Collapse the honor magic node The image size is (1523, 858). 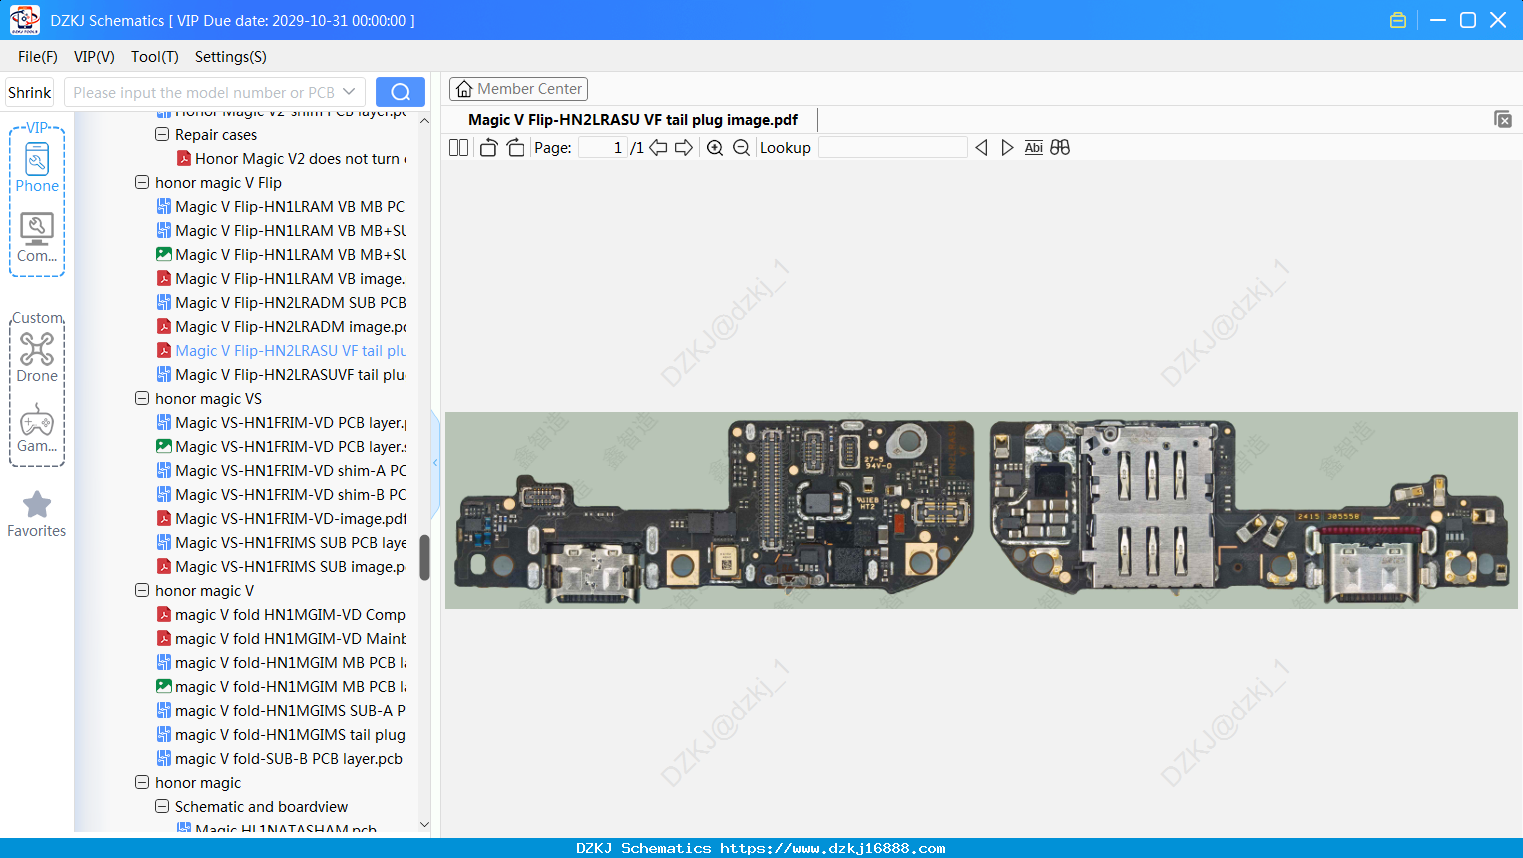pos(142,782)
